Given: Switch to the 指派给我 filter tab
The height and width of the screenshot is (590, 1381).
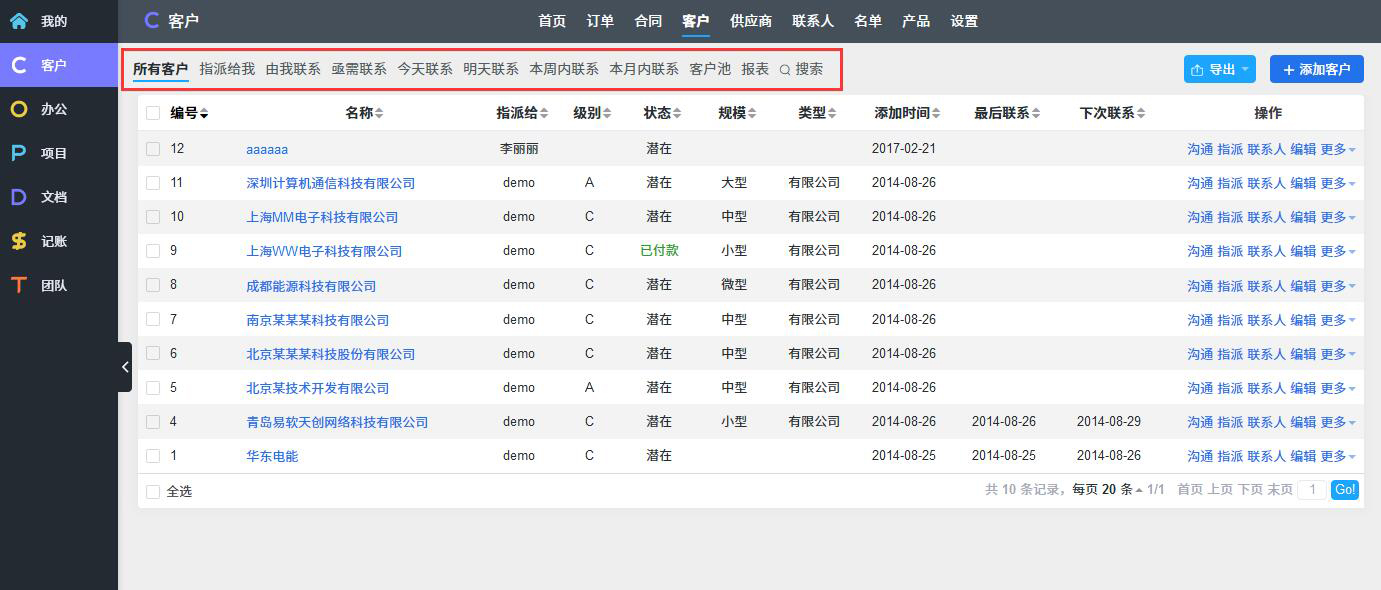Looking at the screenshot, I should tap(227, 69).
